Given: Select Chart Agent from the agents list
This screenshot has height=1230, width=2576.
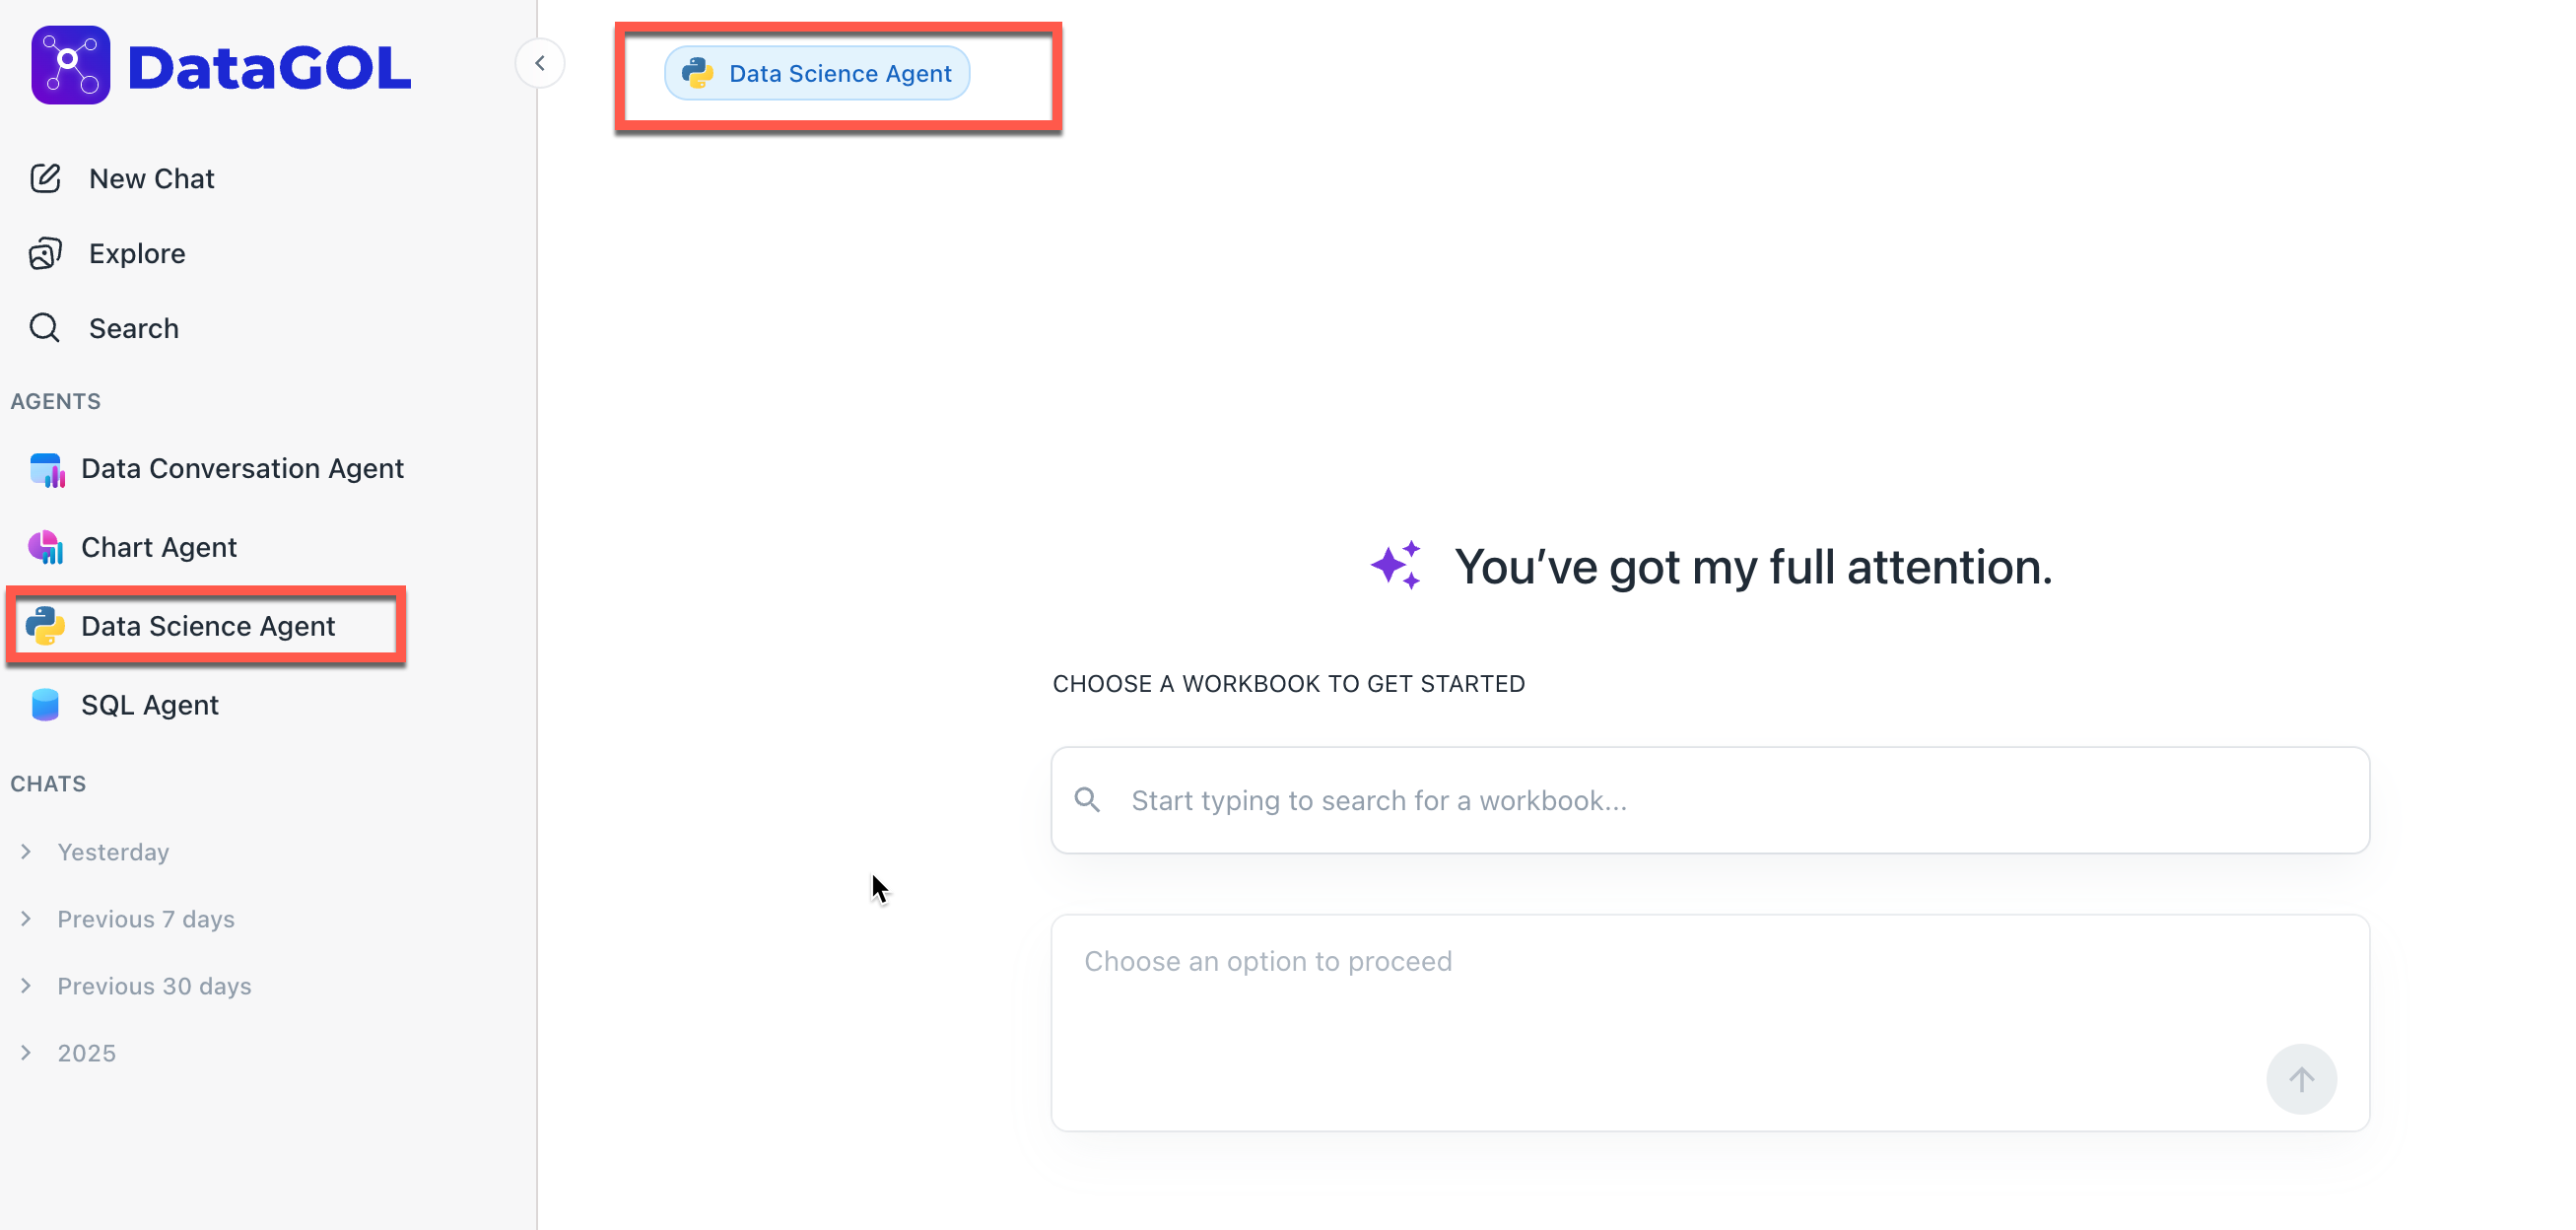Looking at the screenshot, I should (x=159, y=547).
